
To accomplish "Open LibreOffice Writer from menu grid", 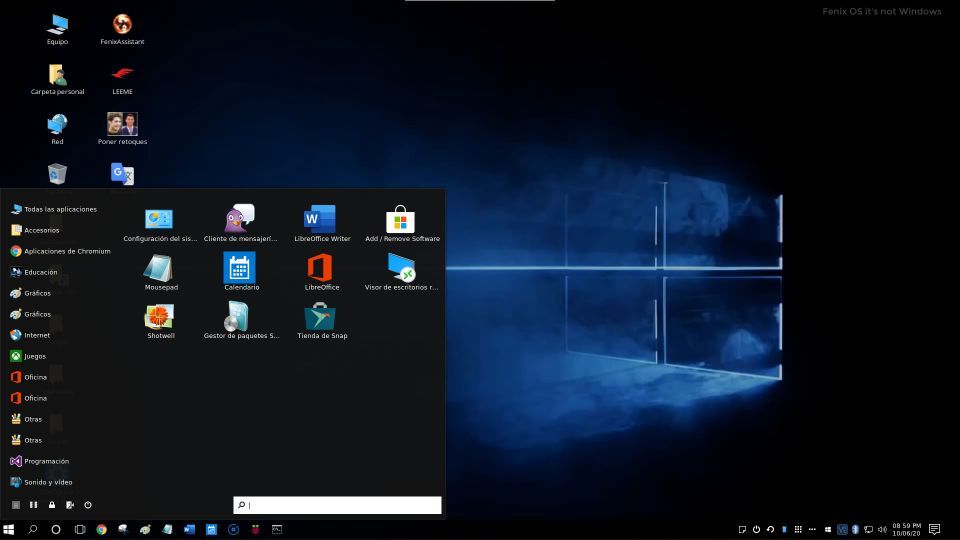I will (321, 225).
